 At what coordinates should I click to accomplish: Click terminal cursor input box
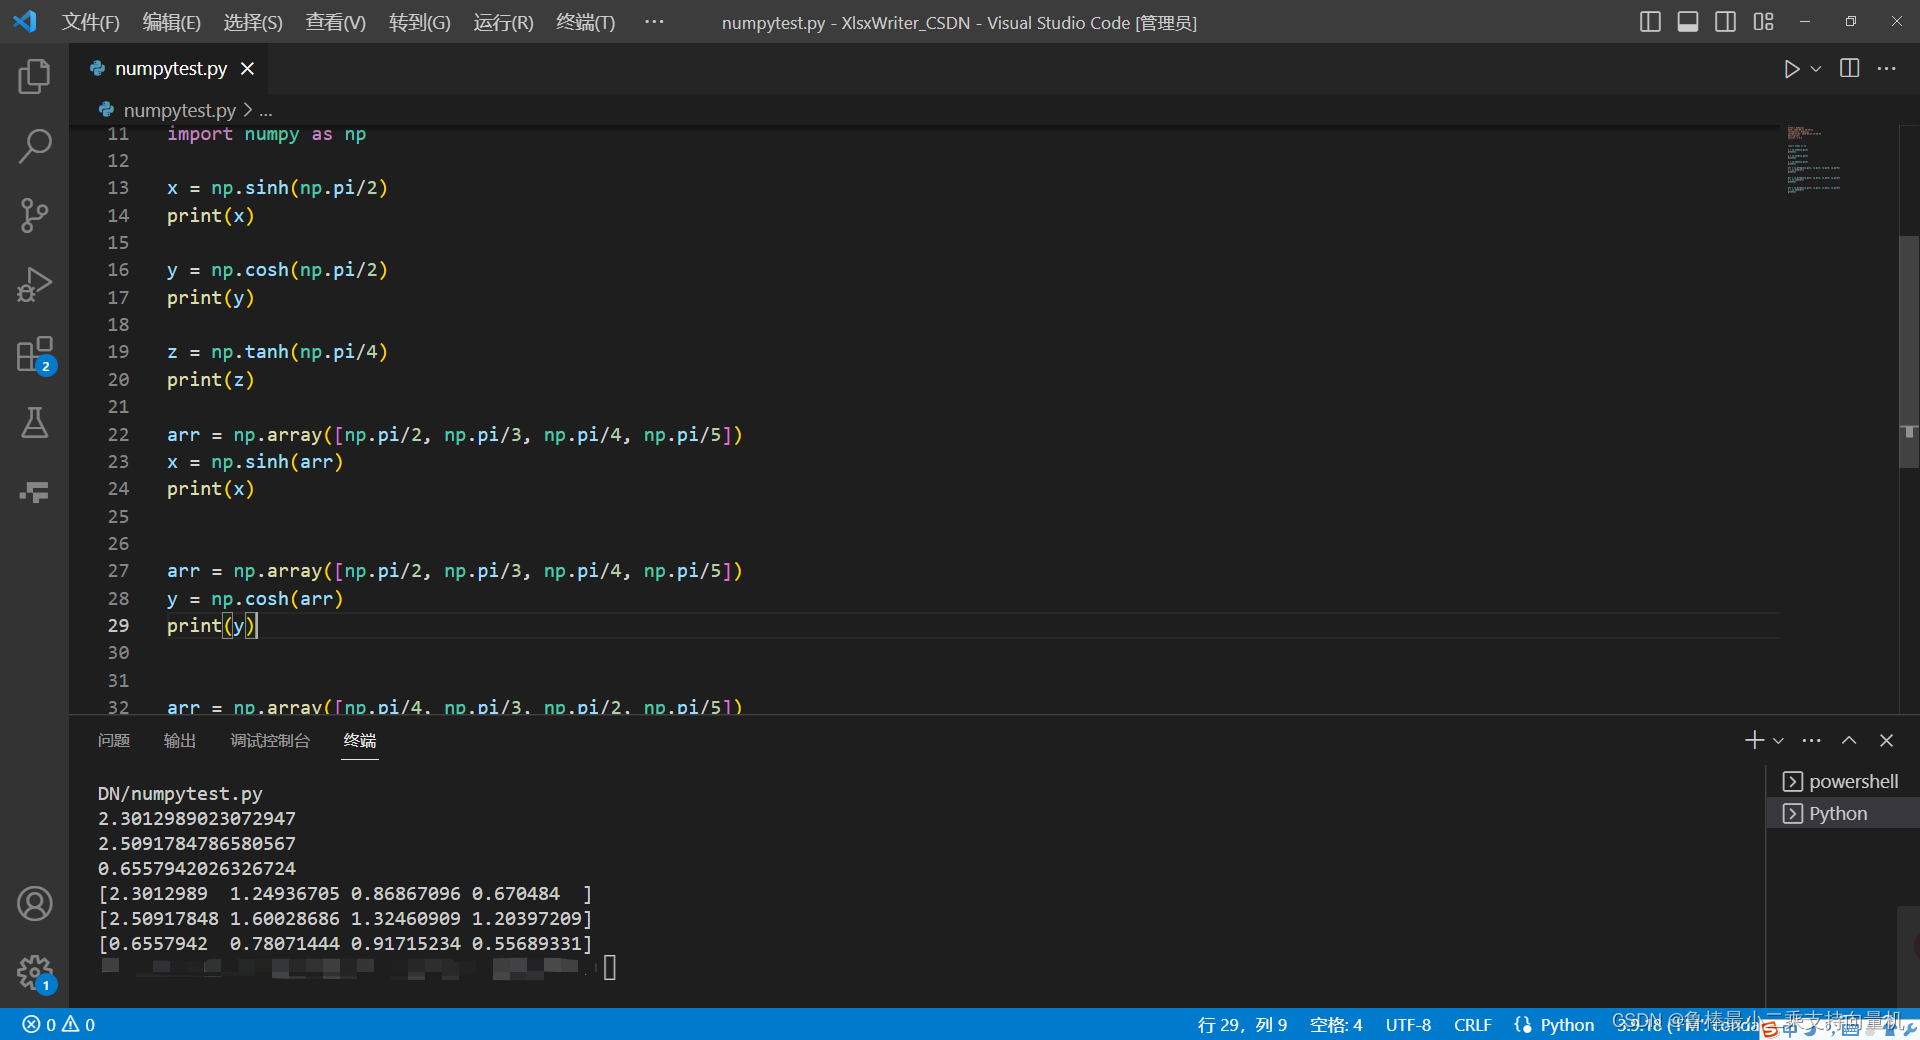[610, 967]
